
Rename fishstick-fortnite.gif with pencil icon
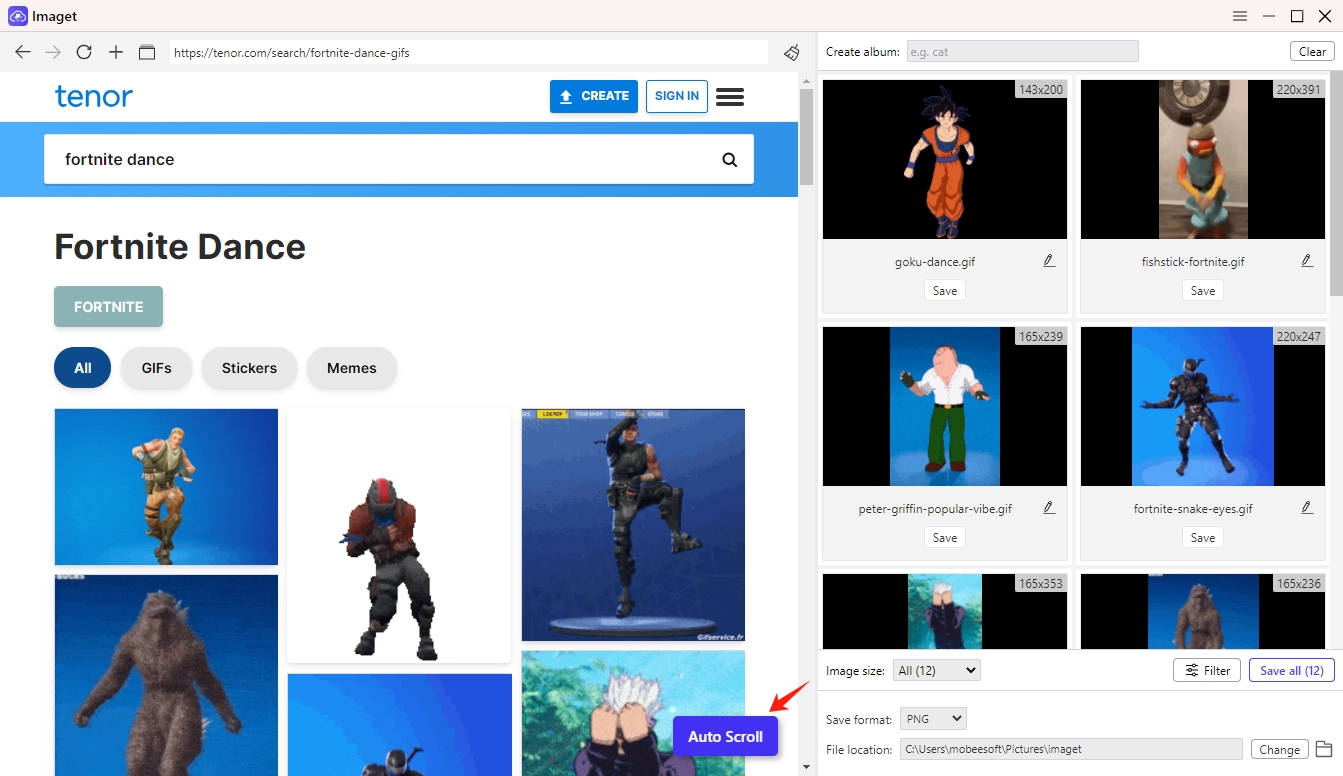(x=1307, y=261)
